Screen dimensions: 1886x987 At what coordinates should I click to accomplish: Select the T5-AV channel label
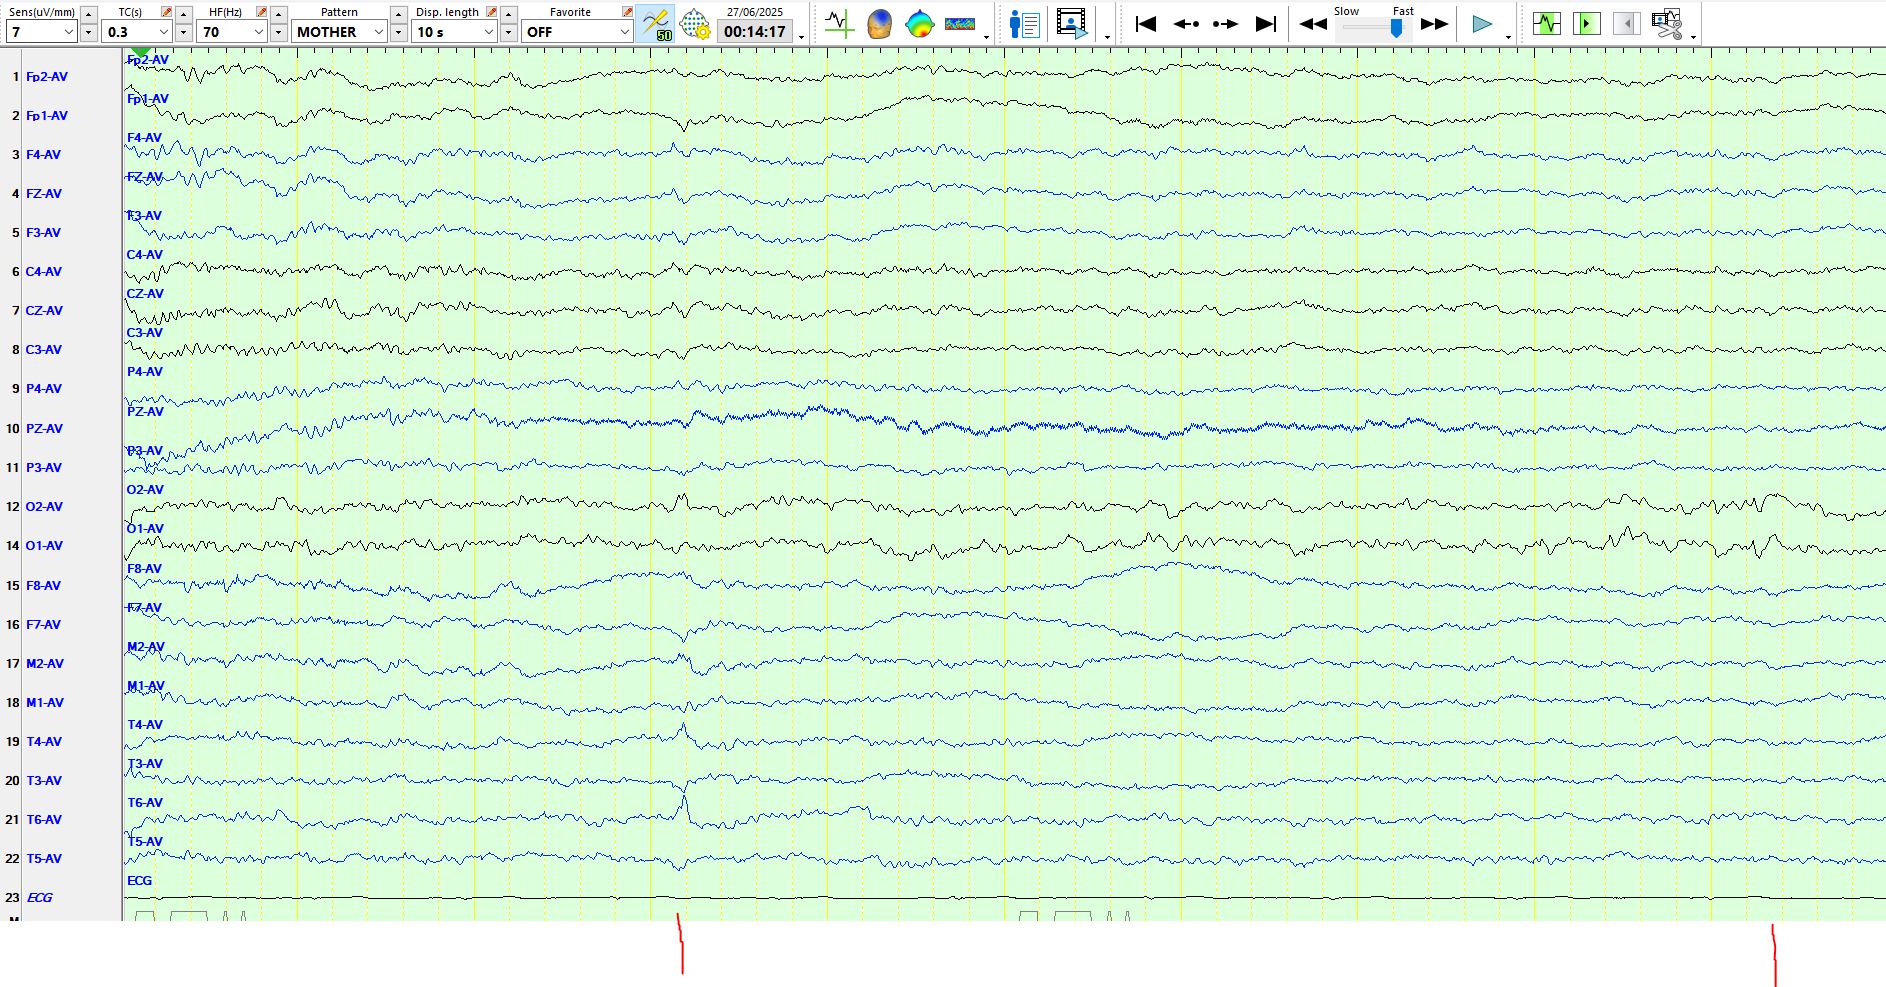point(44,858)
